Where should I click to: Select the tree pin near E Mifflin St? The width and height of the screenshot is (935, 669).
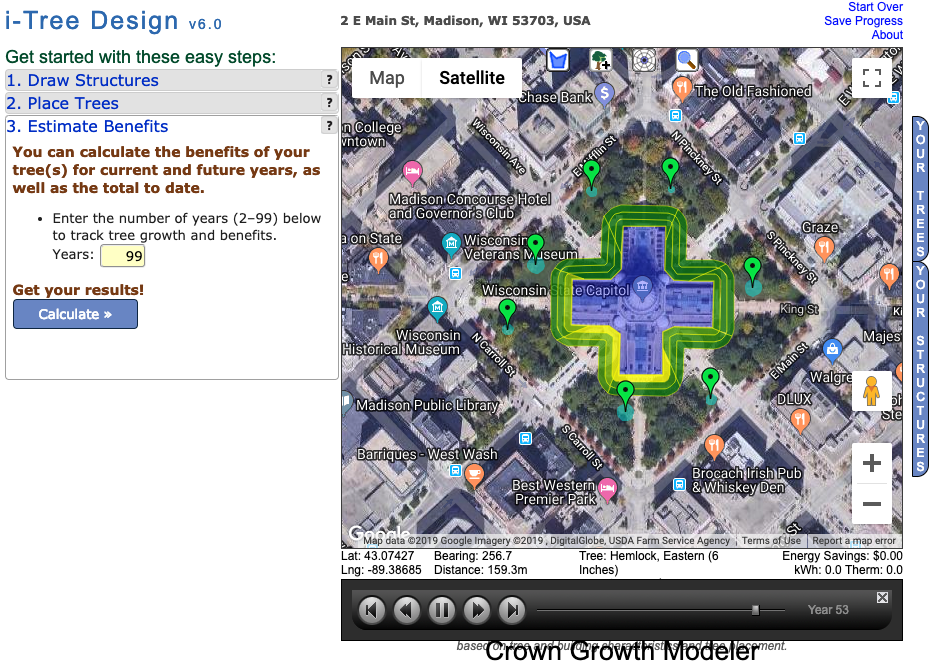click(591, 173)
